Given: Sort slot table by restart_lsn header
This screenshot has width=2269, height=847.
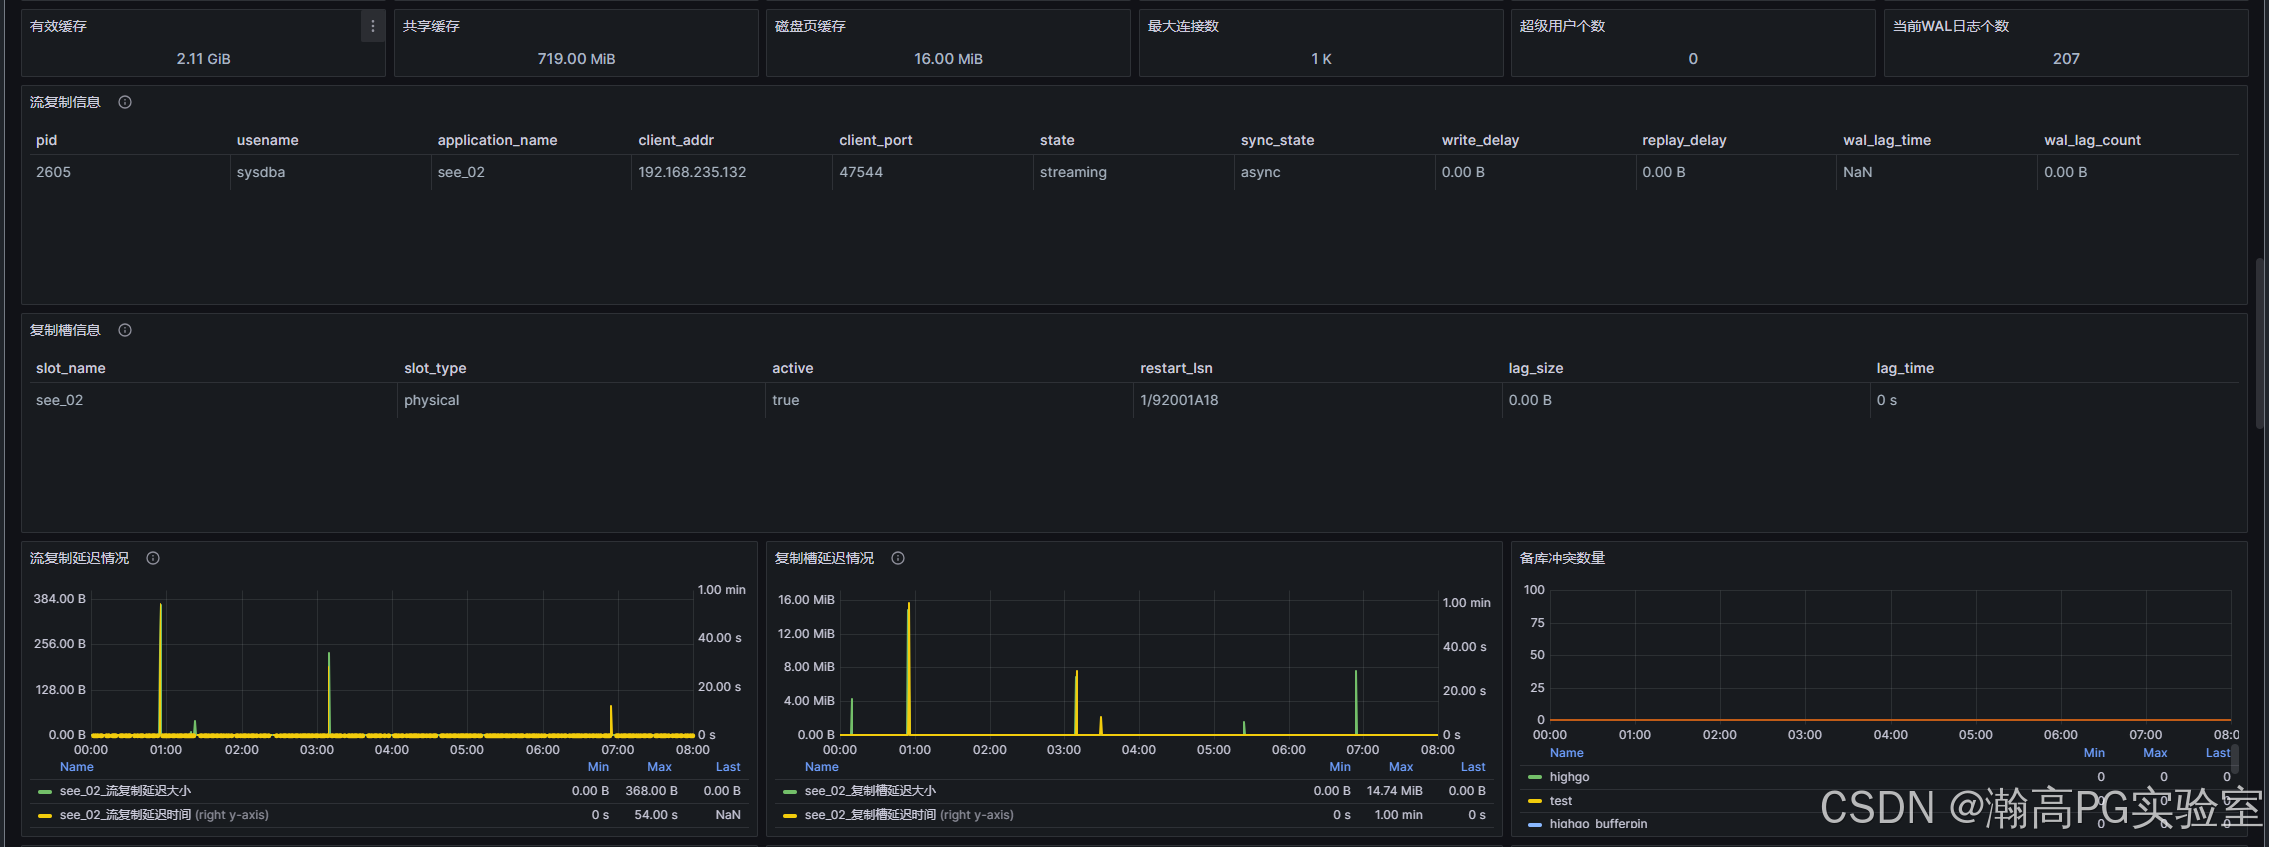Looking at the screenshot, I should [x=1176, y=368].
